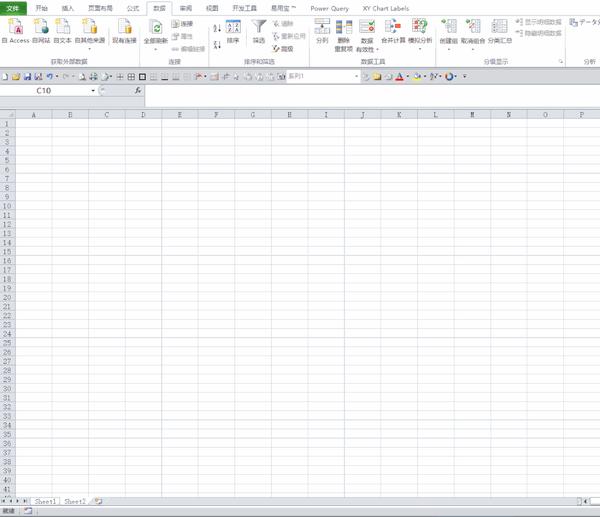This screenshot has height=517, width=600.
Task: Click 隐藏明细数据 hide detail button
Action: point(539,33)
